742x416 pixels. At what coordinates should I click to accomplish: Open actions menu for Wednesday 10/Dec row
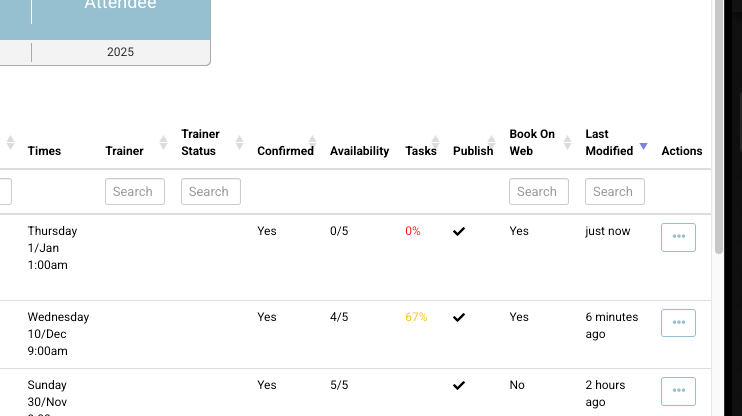click(678, 323)
